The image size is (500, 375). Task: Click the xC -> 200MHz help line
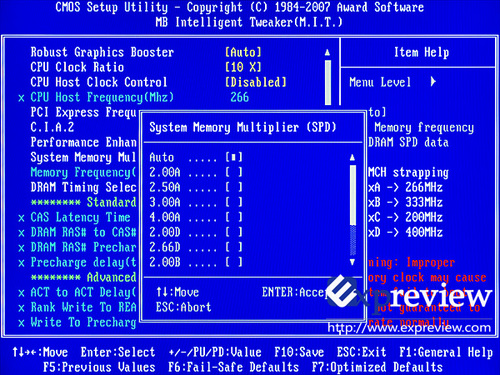click(405, 217)
